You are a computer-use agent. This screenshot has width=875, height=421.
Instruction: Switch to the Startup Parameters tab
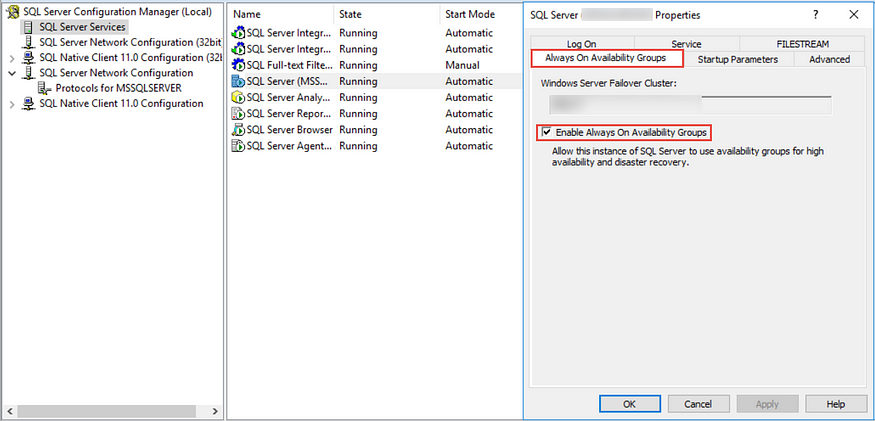[738, 59]
